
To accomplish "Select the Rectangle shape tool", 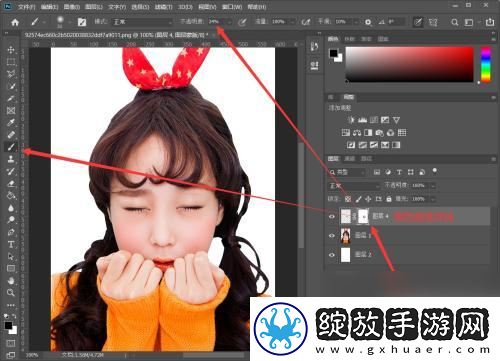I will [11, 268].
